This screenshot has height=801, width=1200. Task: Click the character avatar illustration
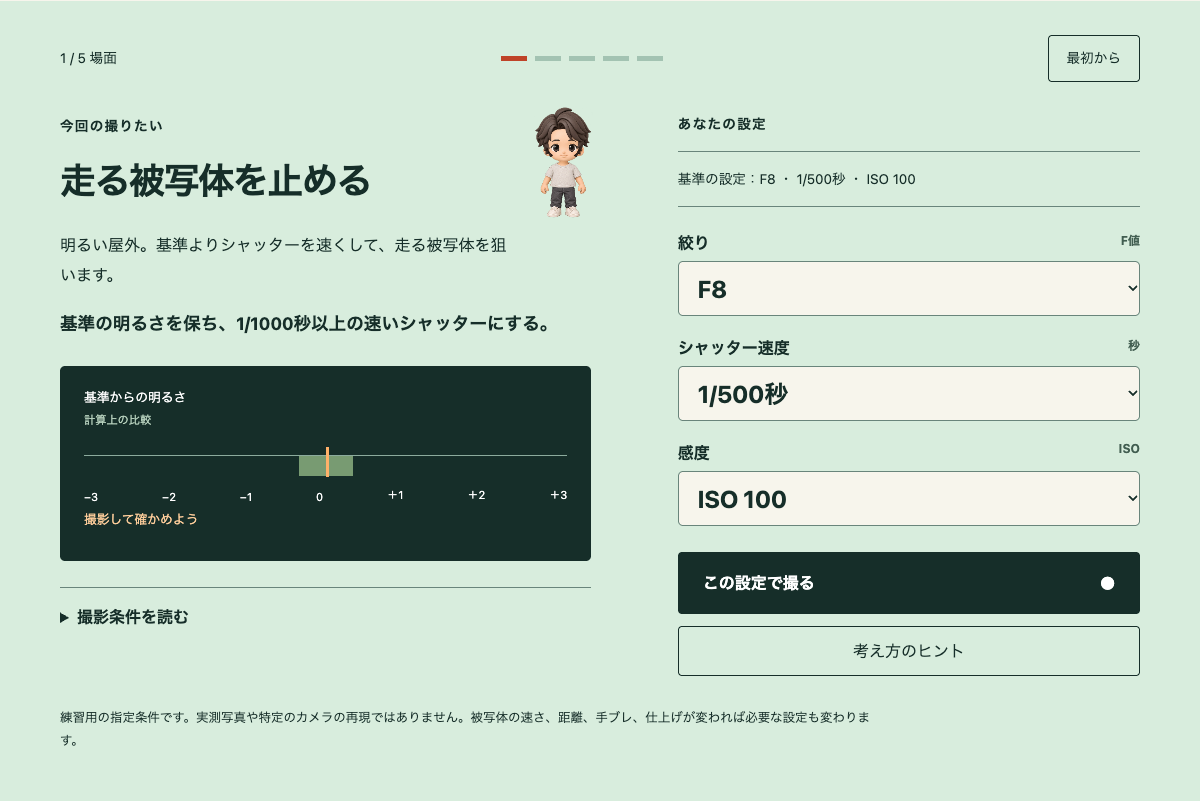[562, 162]
